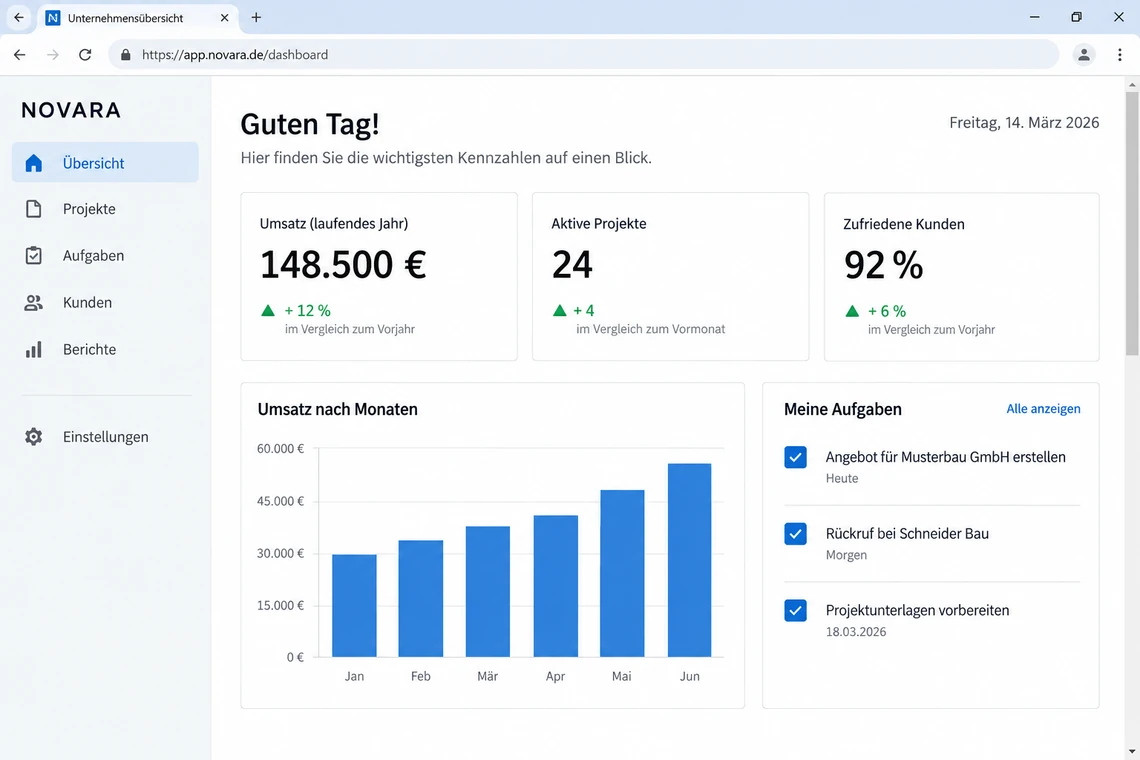Click the address bar URL field
Viewport: 1140px width, 760px height.
(x=583, y=55)
